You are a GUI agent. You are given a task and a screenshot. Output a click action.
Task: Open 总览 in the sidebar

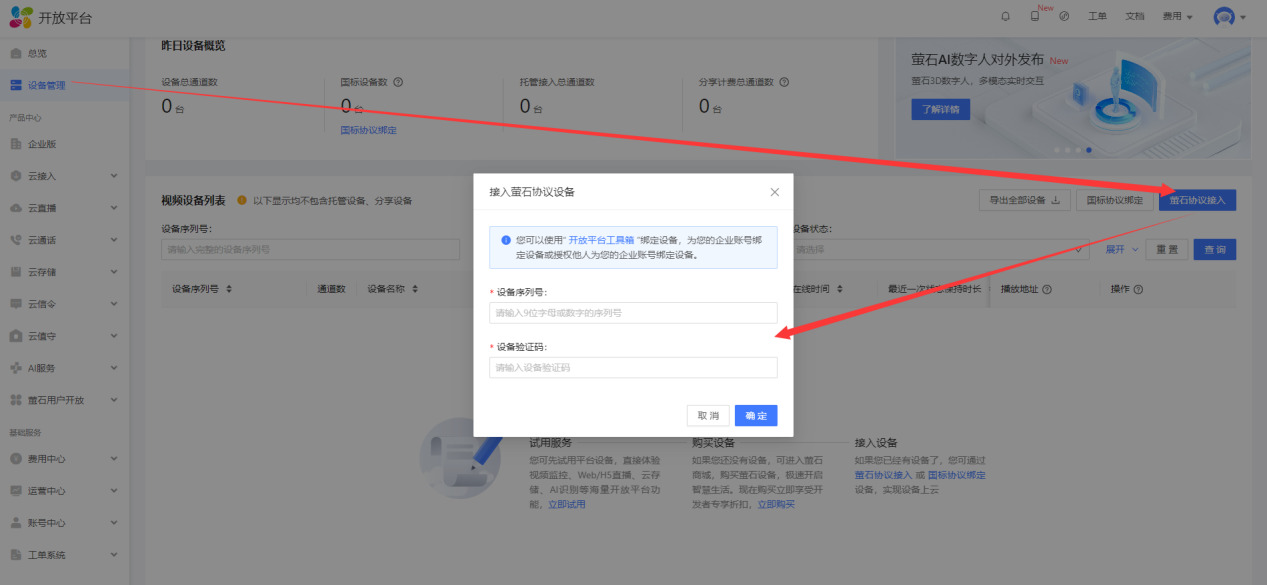point(37,53)
